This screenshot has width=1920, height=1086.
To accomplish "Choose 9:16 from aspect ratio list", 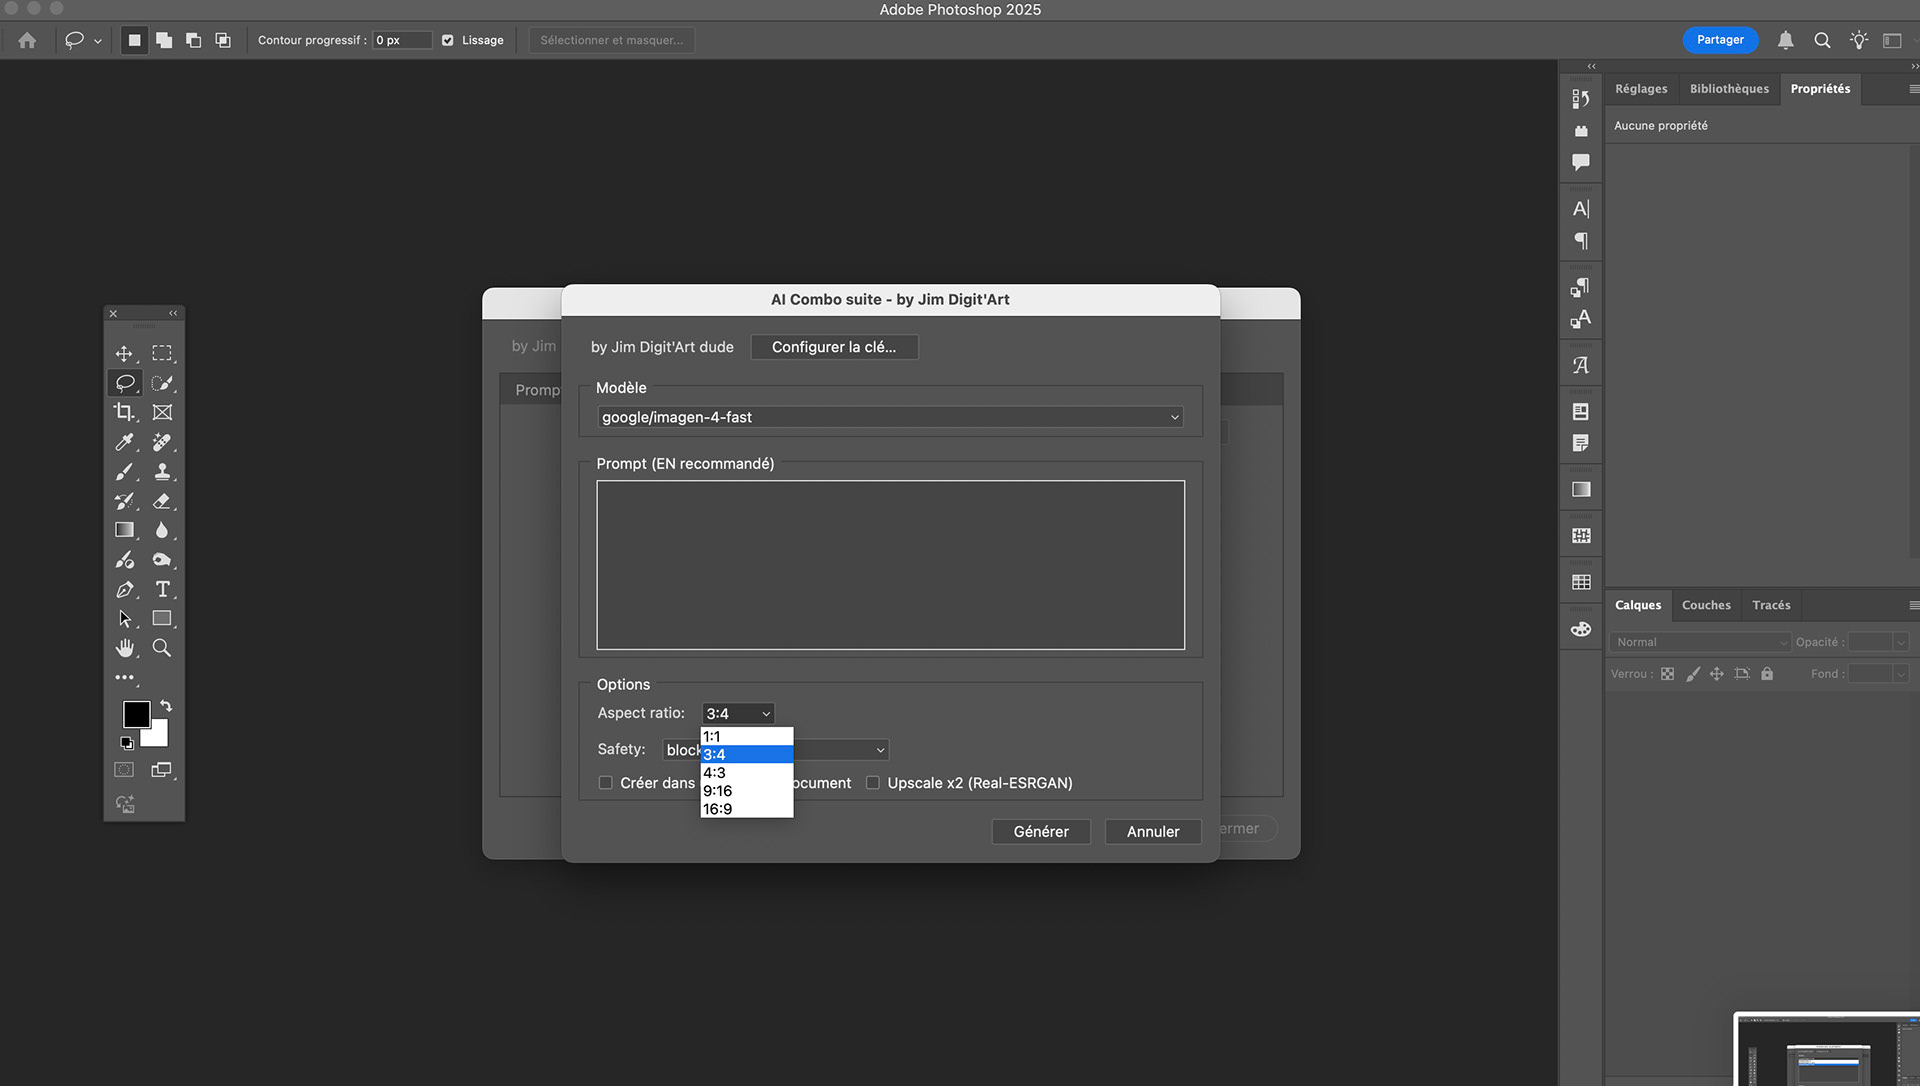I will pos(747,791).
